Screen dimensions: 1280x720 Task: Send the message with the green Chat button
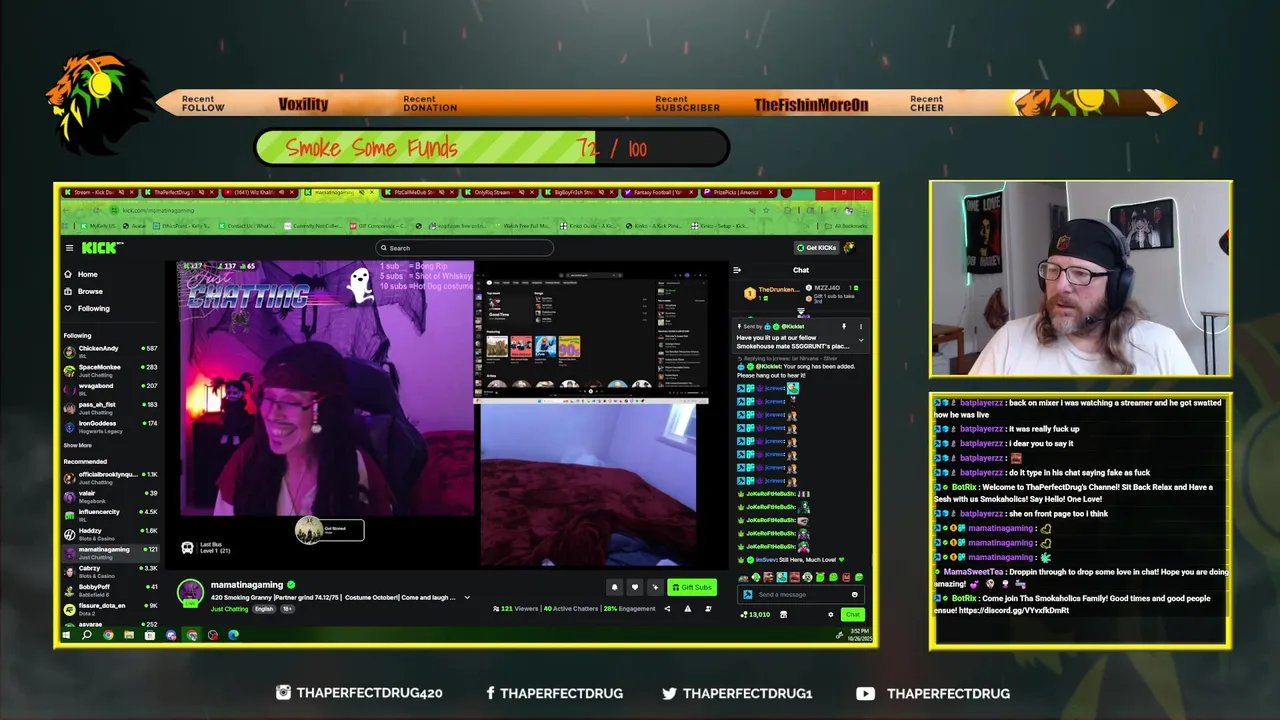852,614
